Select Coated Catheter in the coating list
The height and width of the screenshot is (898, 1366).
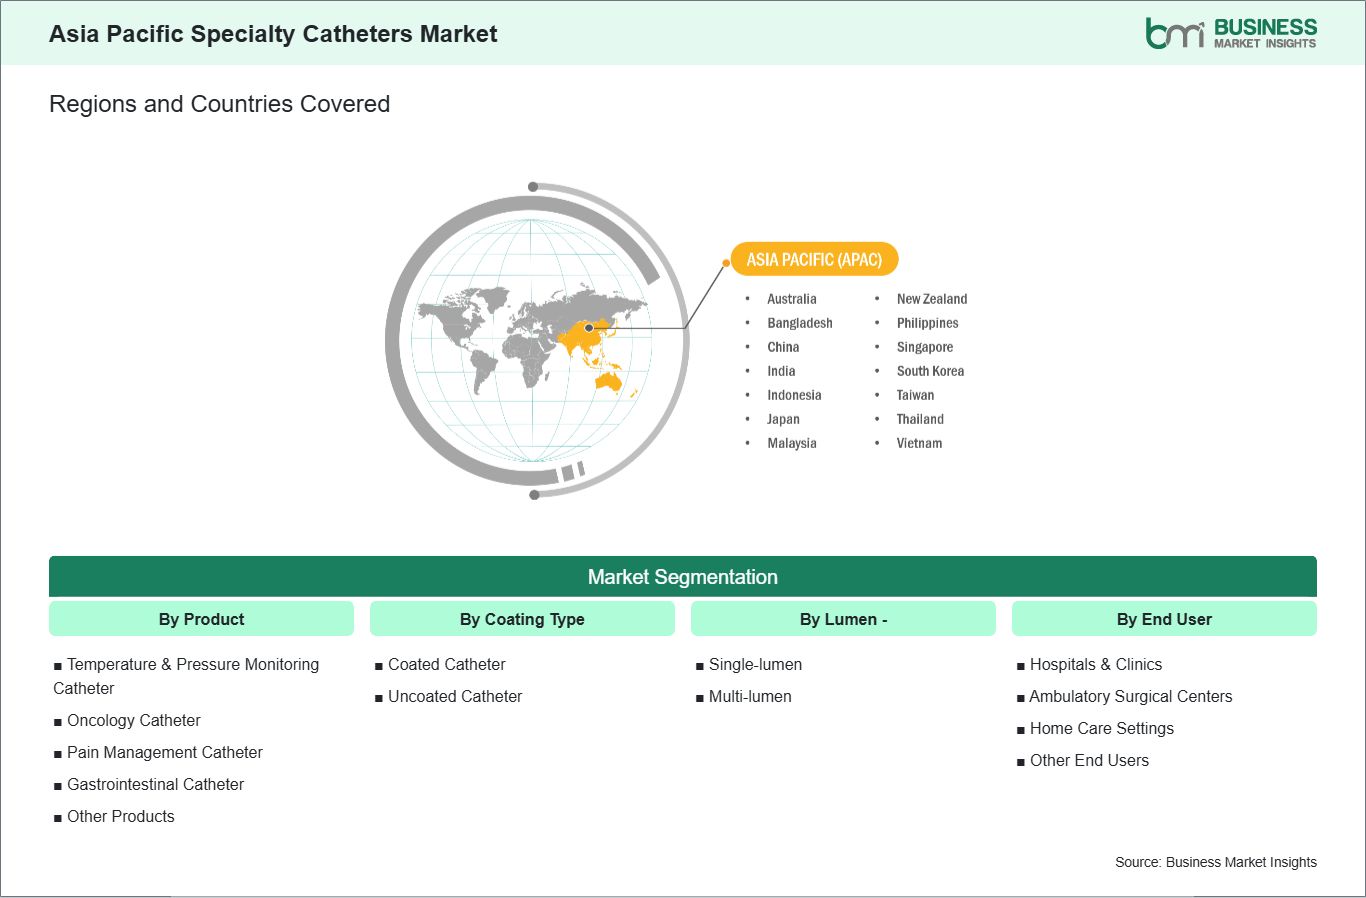click(446, 664)
